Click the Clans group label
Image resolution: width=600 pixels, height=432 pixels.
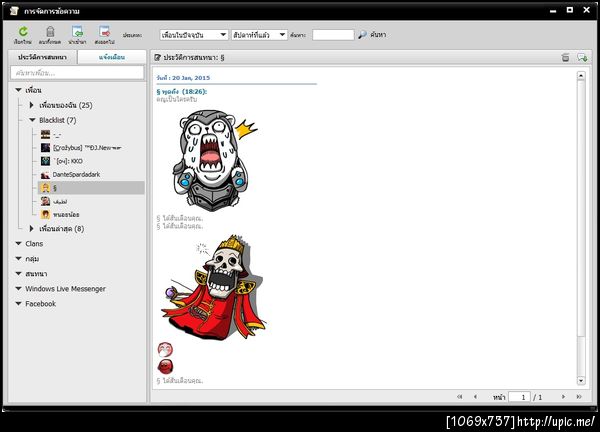coord(34,244)
